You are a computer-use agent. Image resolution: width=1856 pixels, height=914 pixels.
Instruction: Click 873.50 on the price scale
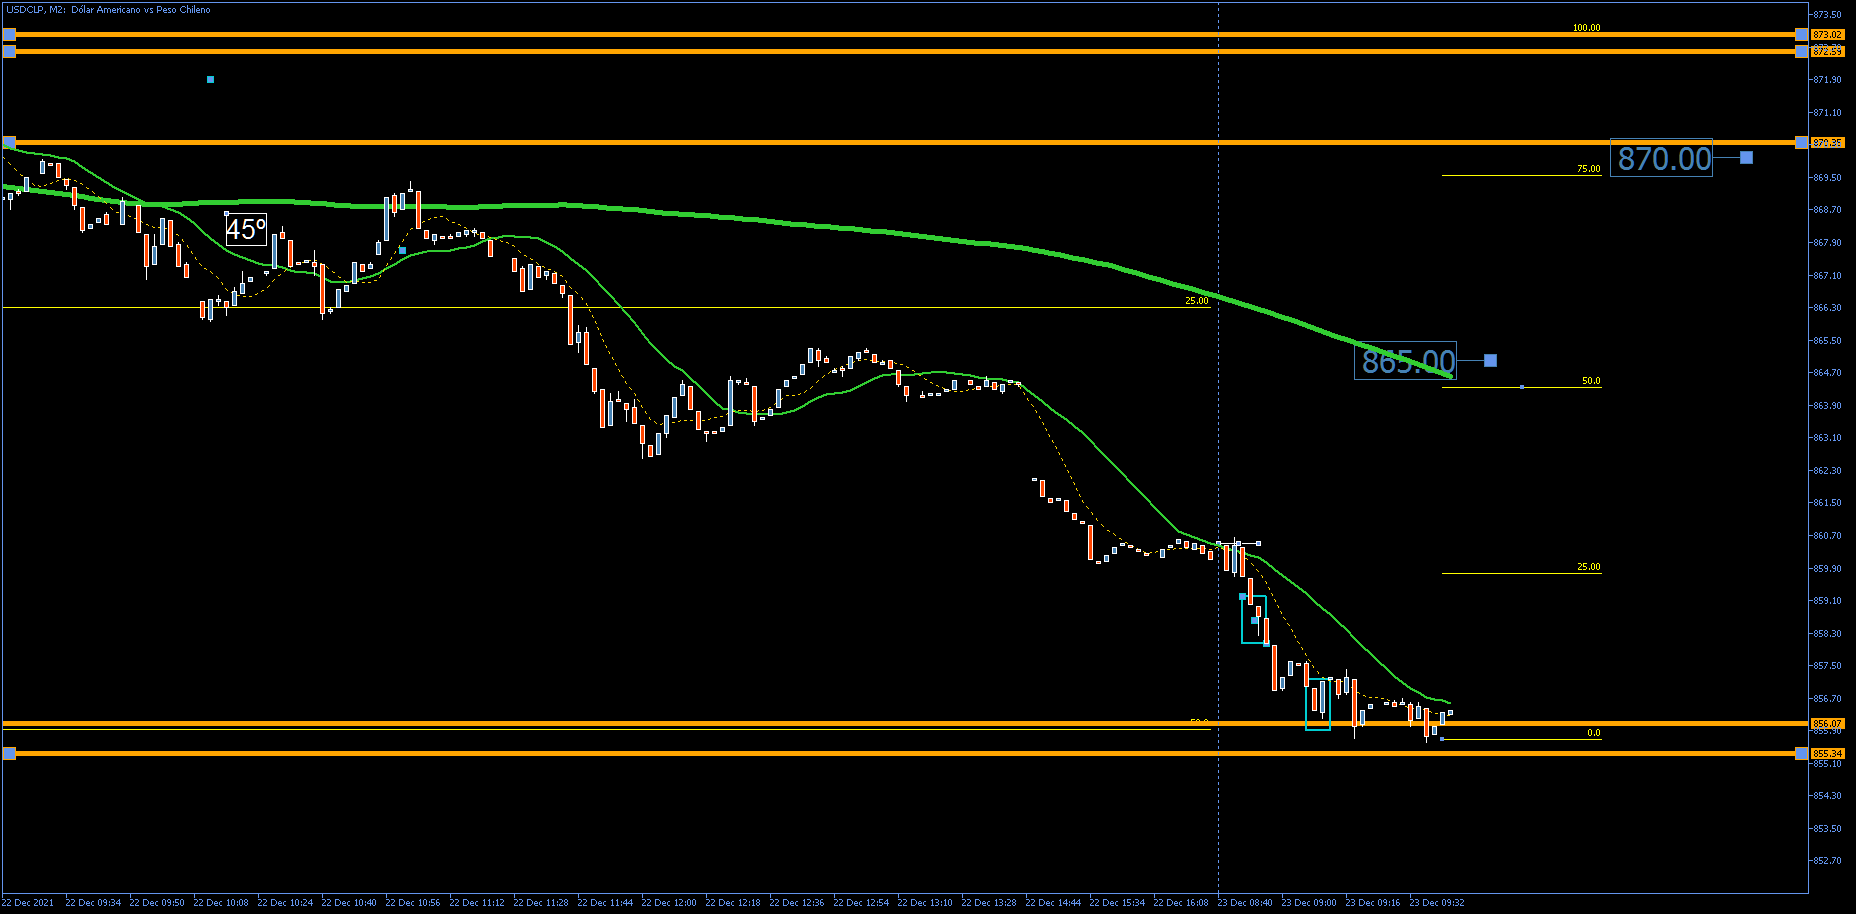(x=1827, y=15)
